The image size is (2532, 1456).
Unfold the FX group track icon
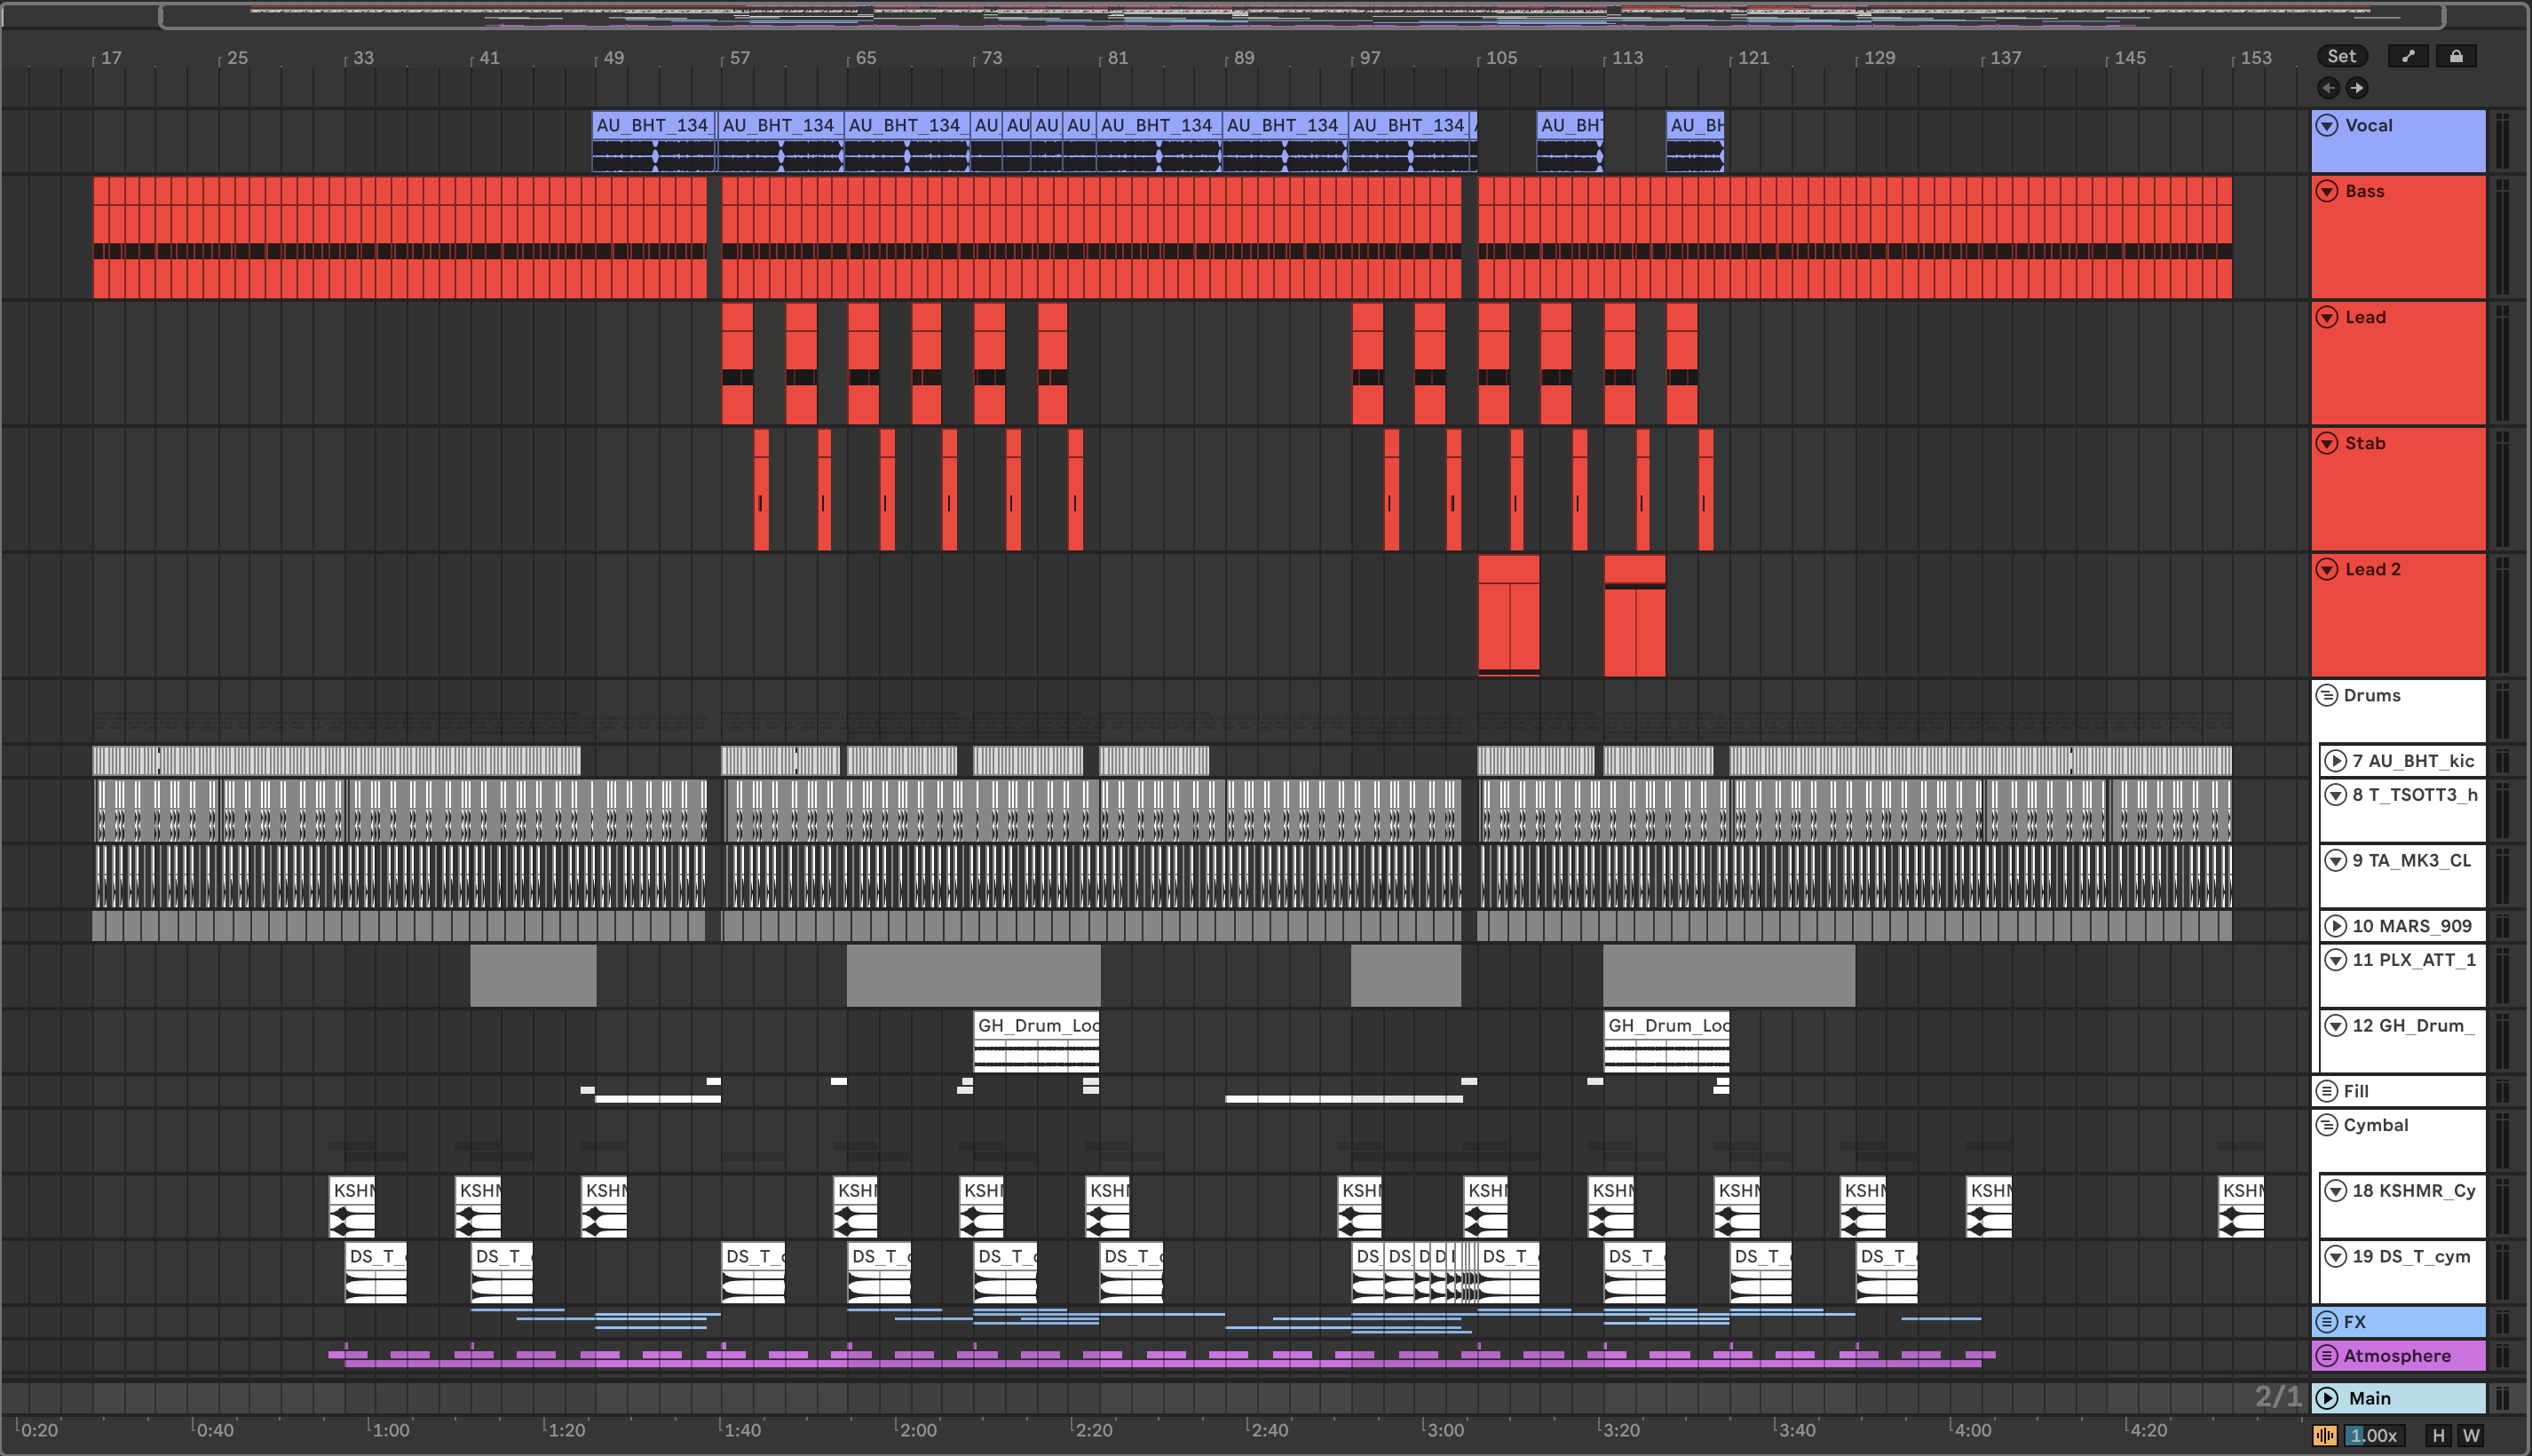[x=2327, y=1321]
